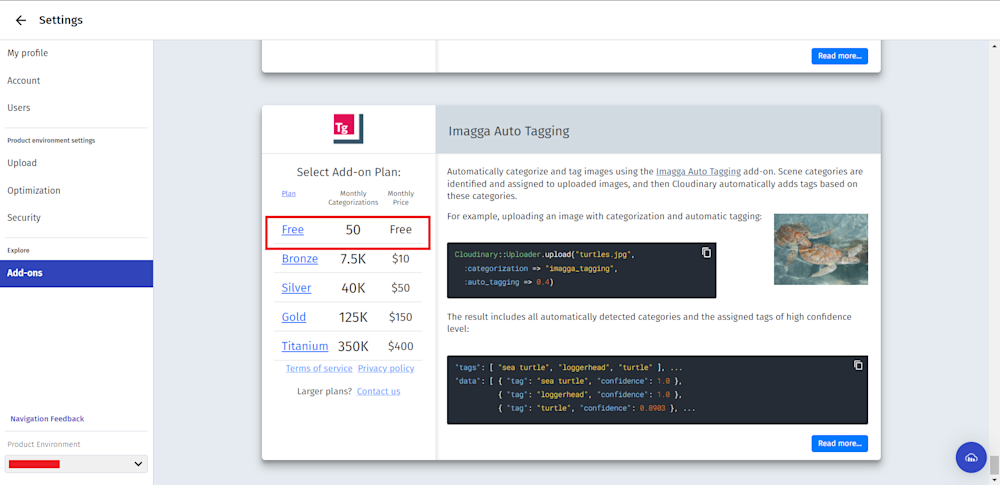This screenshot has width=1000, height=485.
Task: Open Imagga Auto Tagging documentation link
Action: 698,171
